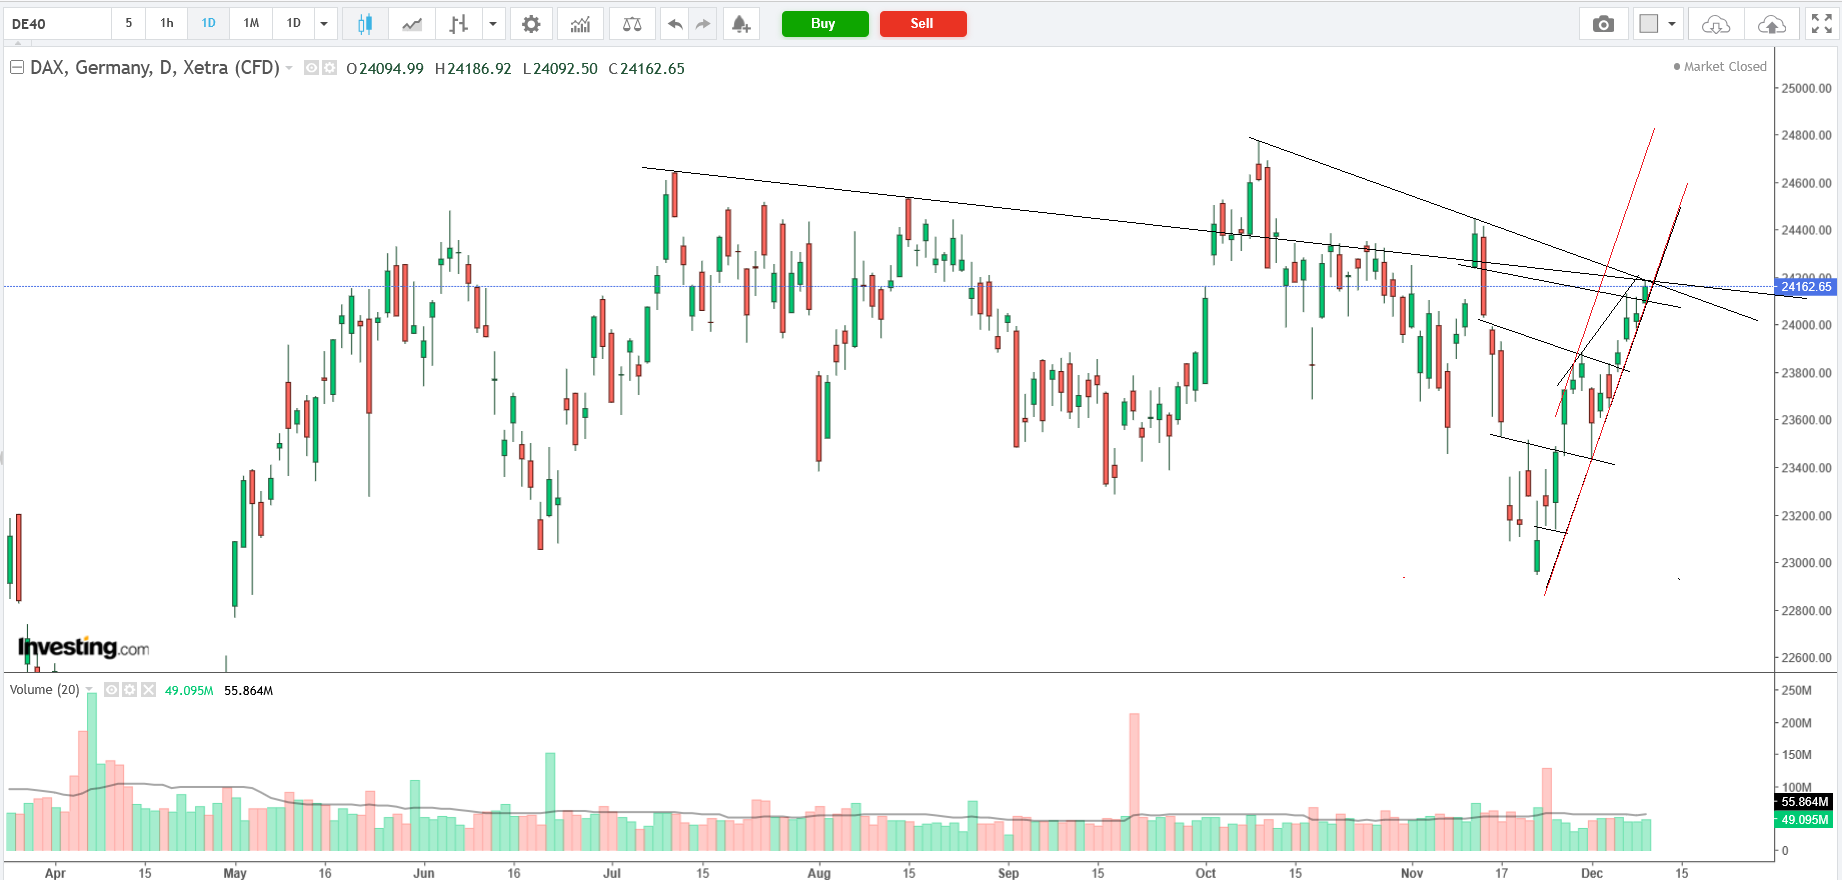The width and height of the screenshot is (1842, 880).
Task: Enter fullscreen mode for the chart
Action: coord(1822,24)
